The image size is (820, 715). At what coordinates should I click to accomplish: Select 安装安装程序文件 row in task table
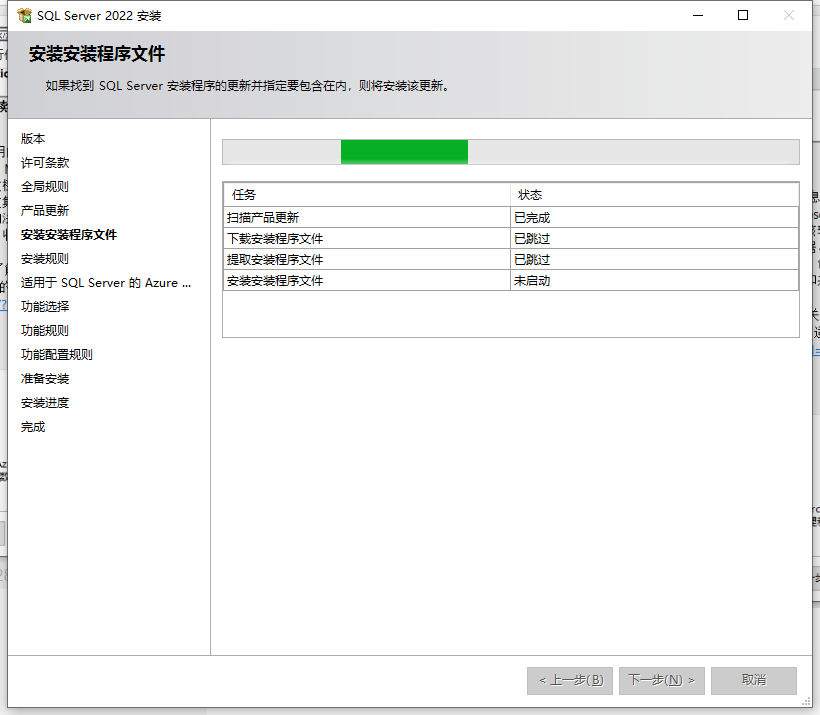(511, 280)
